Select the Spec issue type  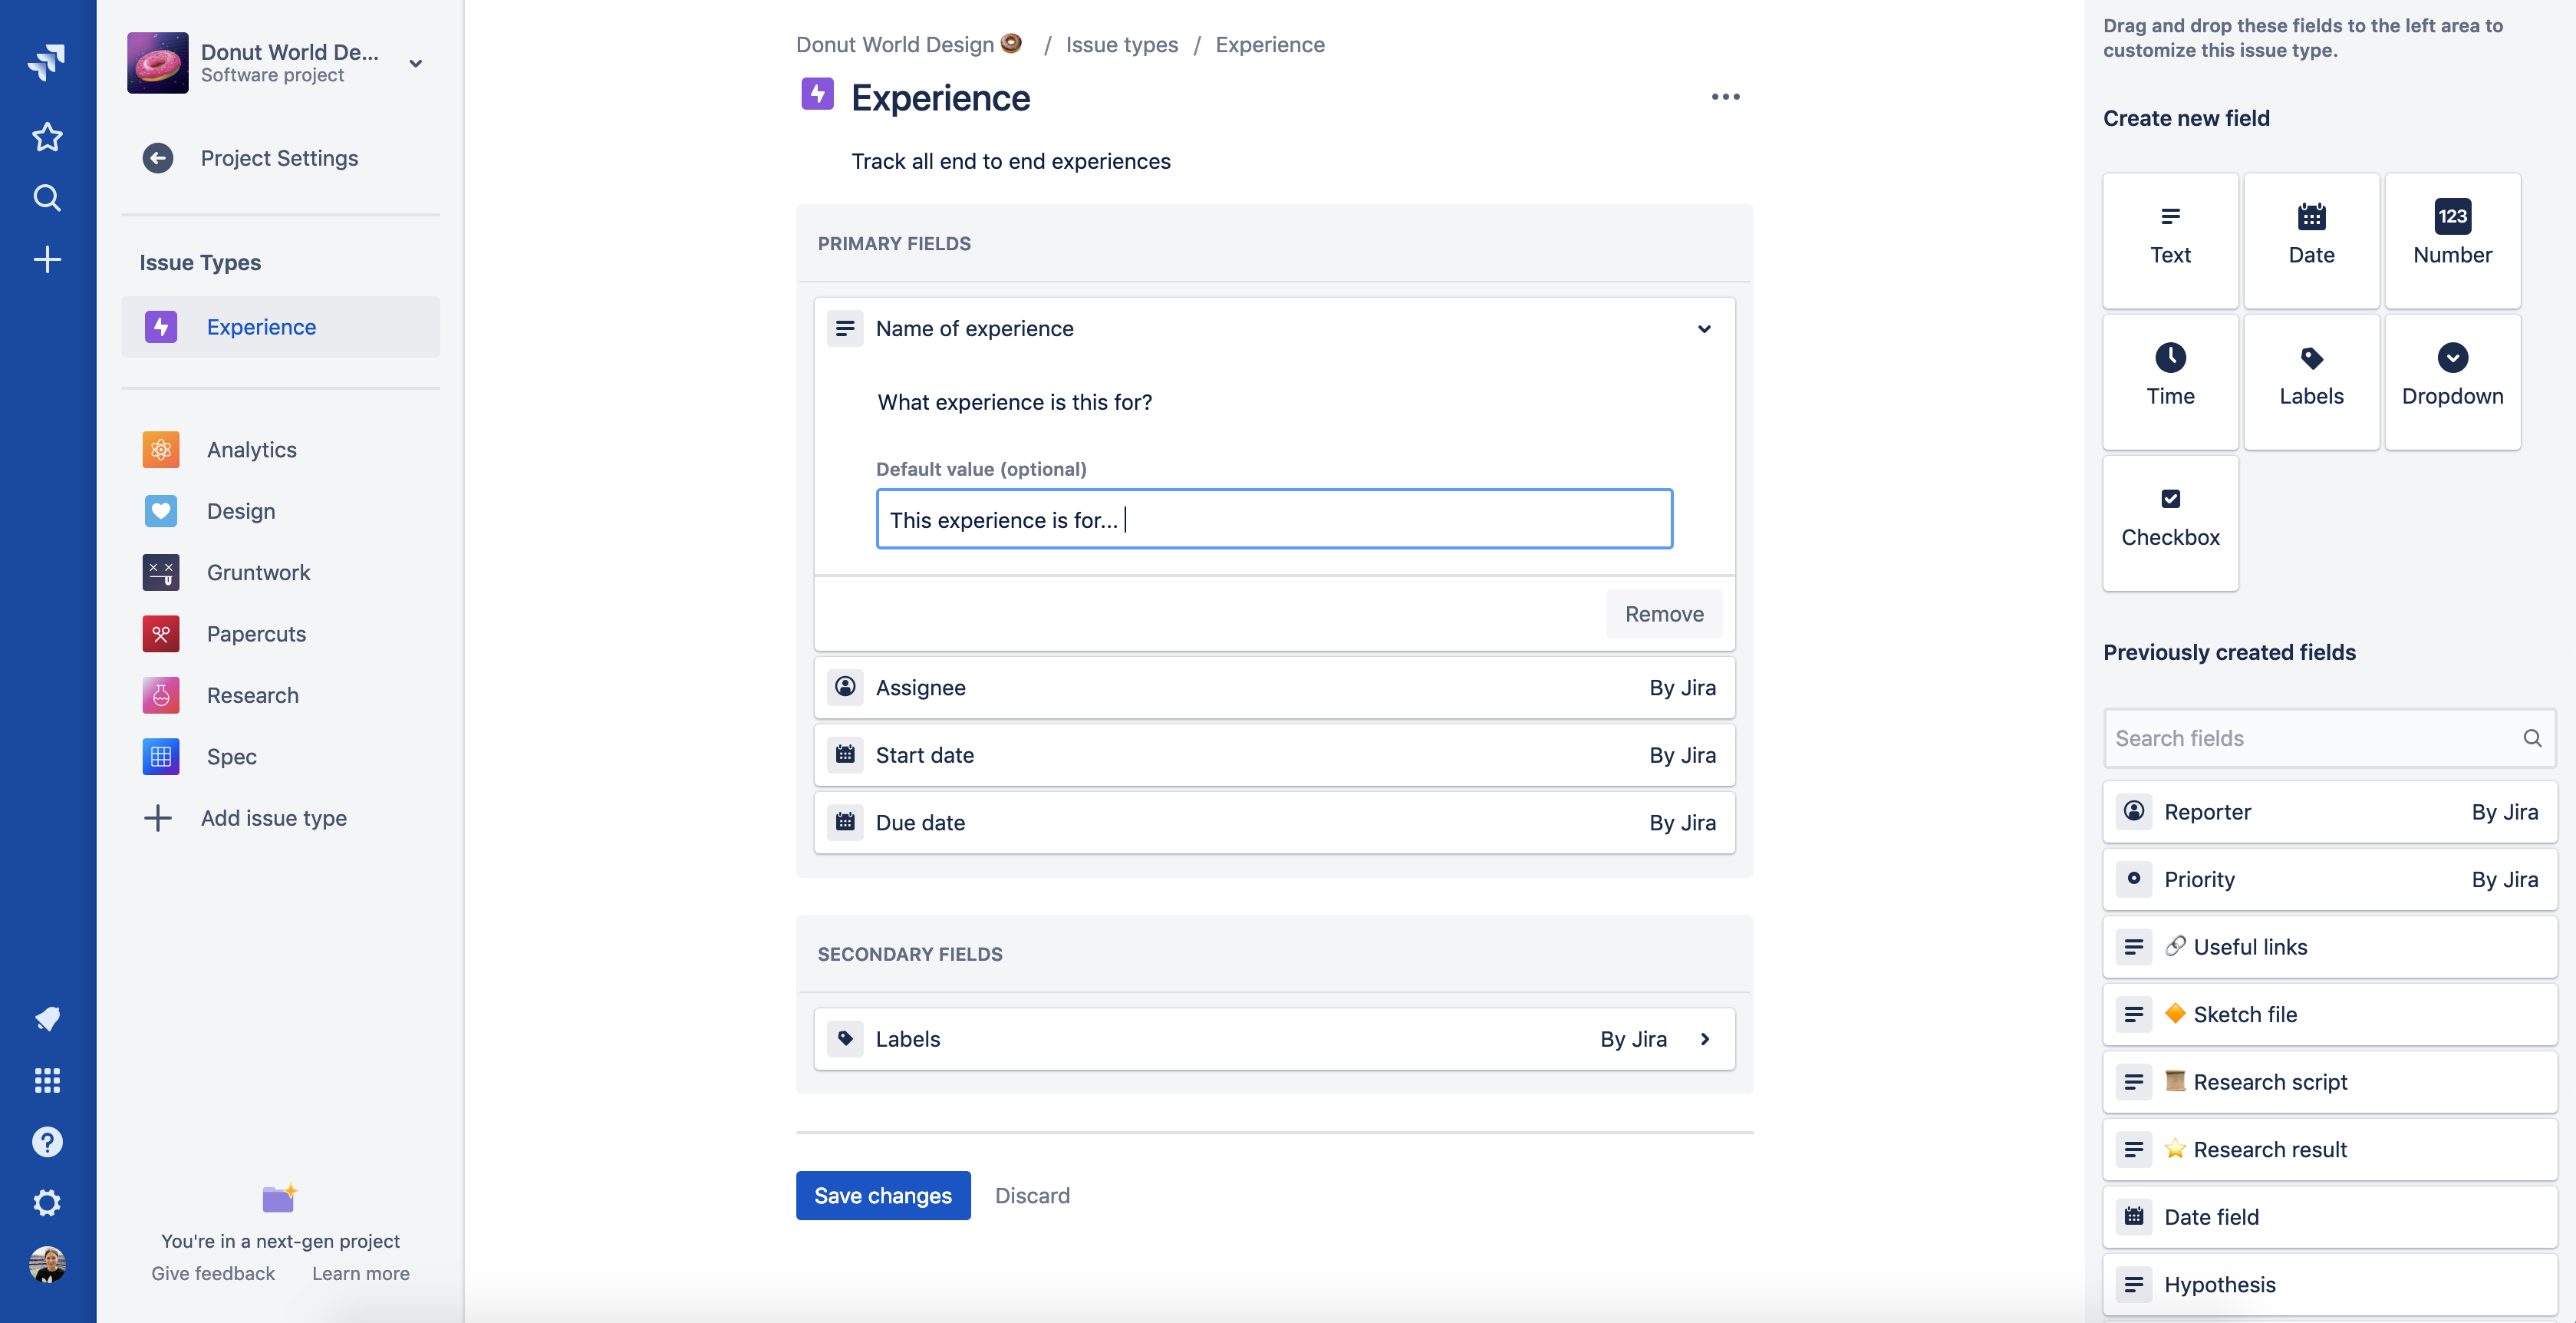click(280, 756)
